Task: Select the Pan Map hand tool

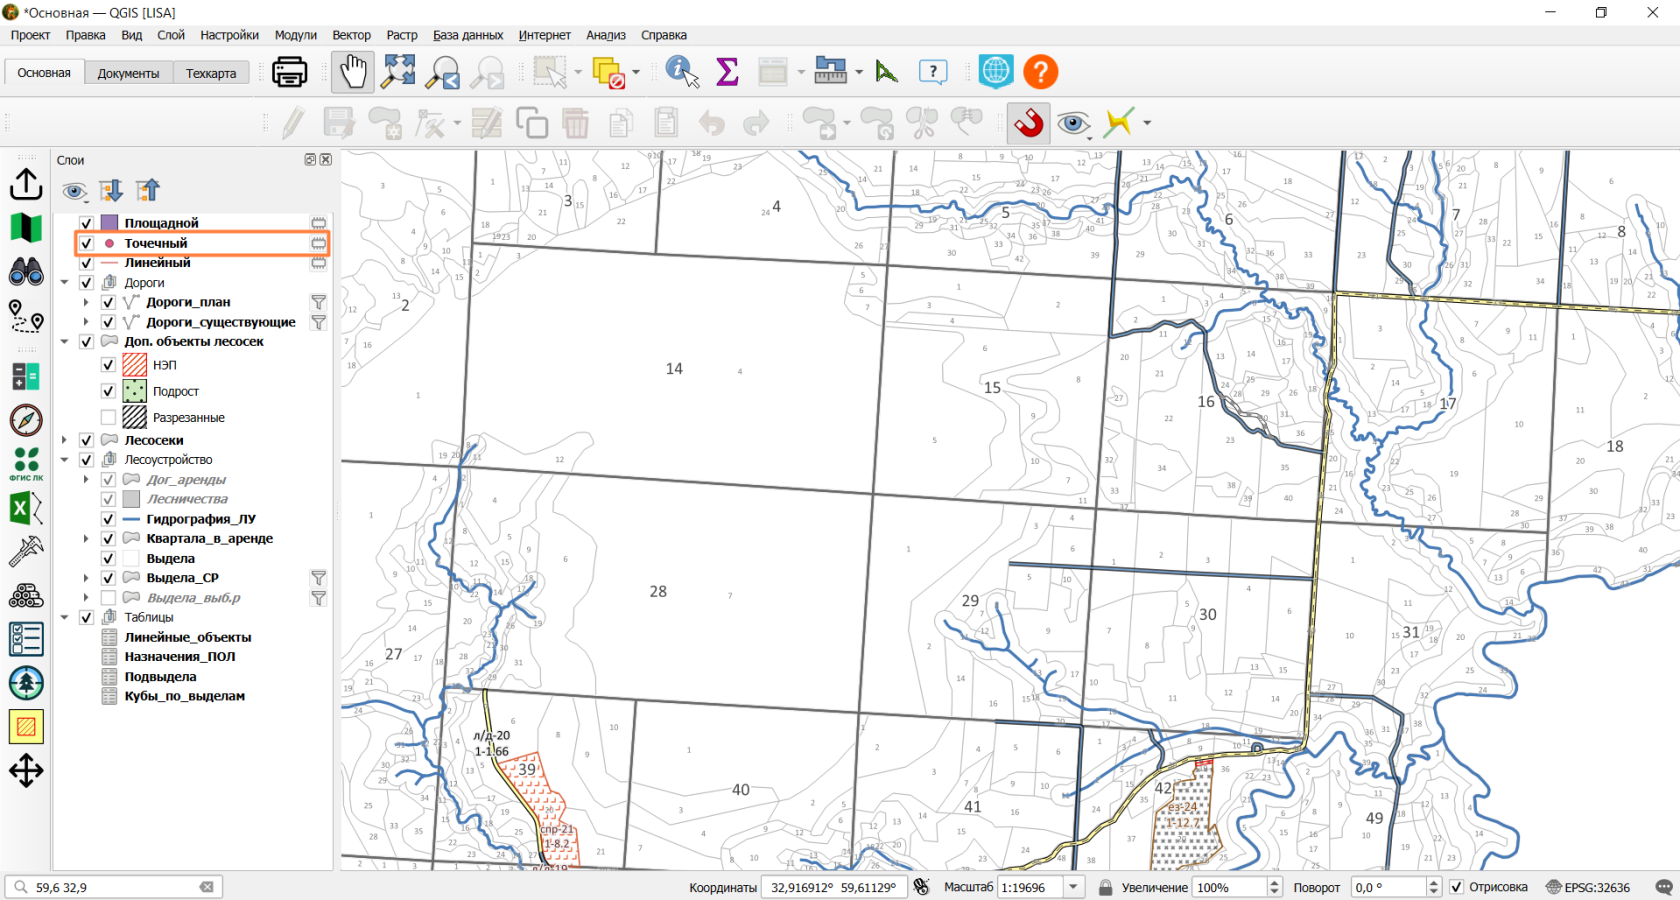Action: 353,72
